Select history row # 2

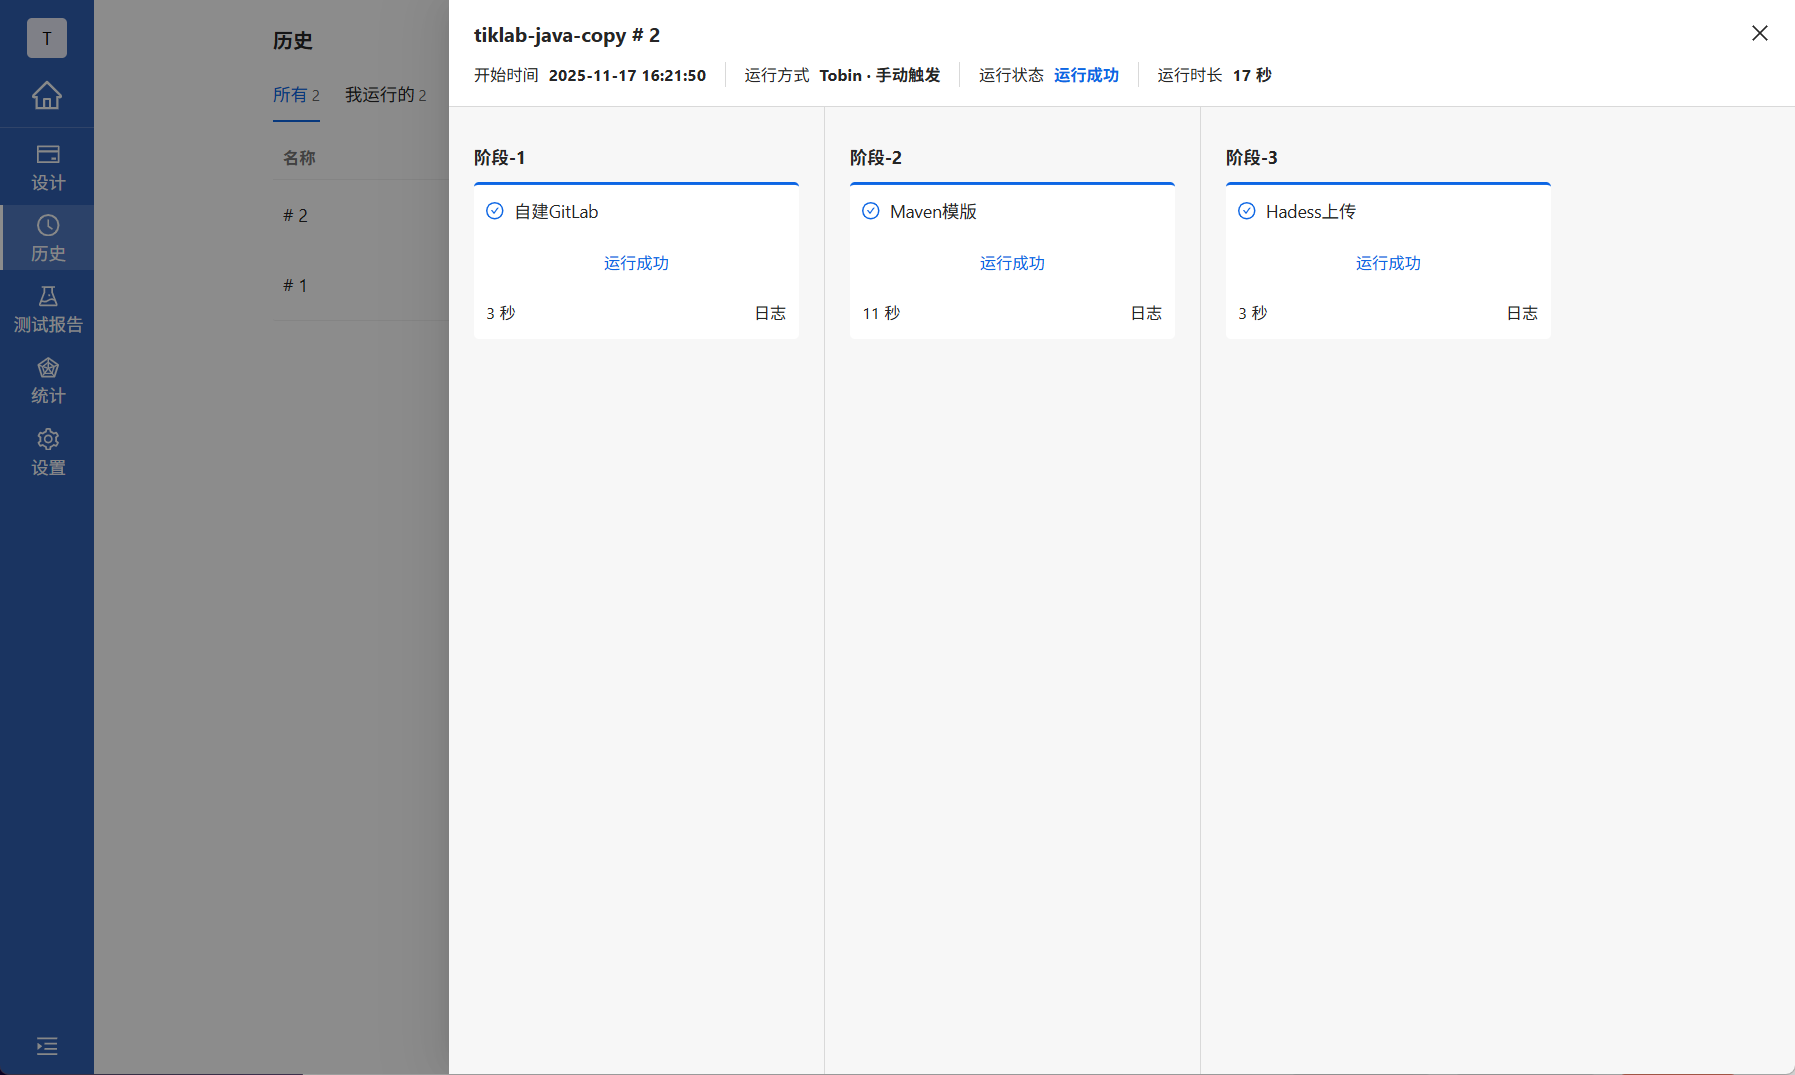[295, 215]
